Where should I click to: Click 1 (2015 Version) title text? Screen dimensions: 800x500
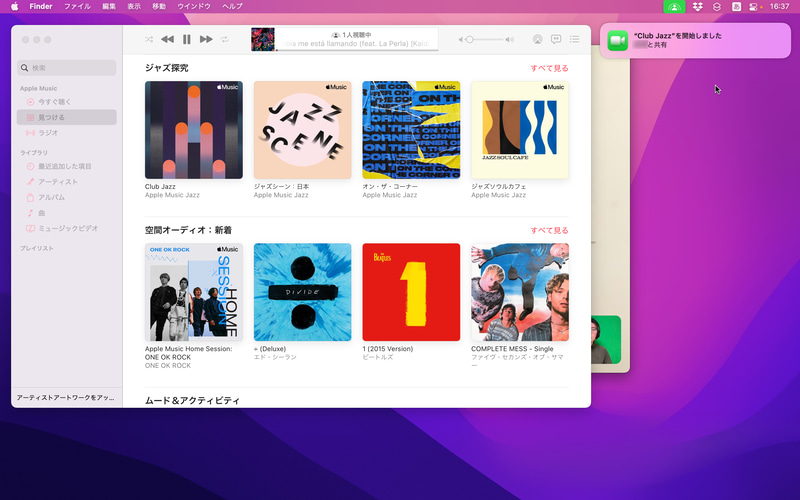388,349
